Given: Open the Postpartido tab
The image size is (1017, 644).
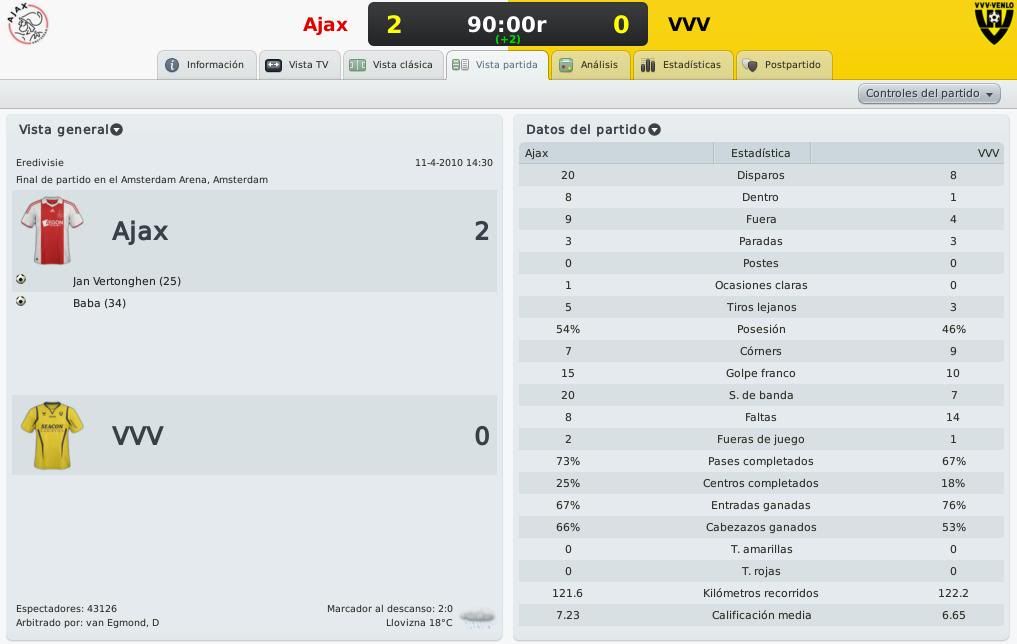Looking at the screenshot, I should (x=784, y=65).
